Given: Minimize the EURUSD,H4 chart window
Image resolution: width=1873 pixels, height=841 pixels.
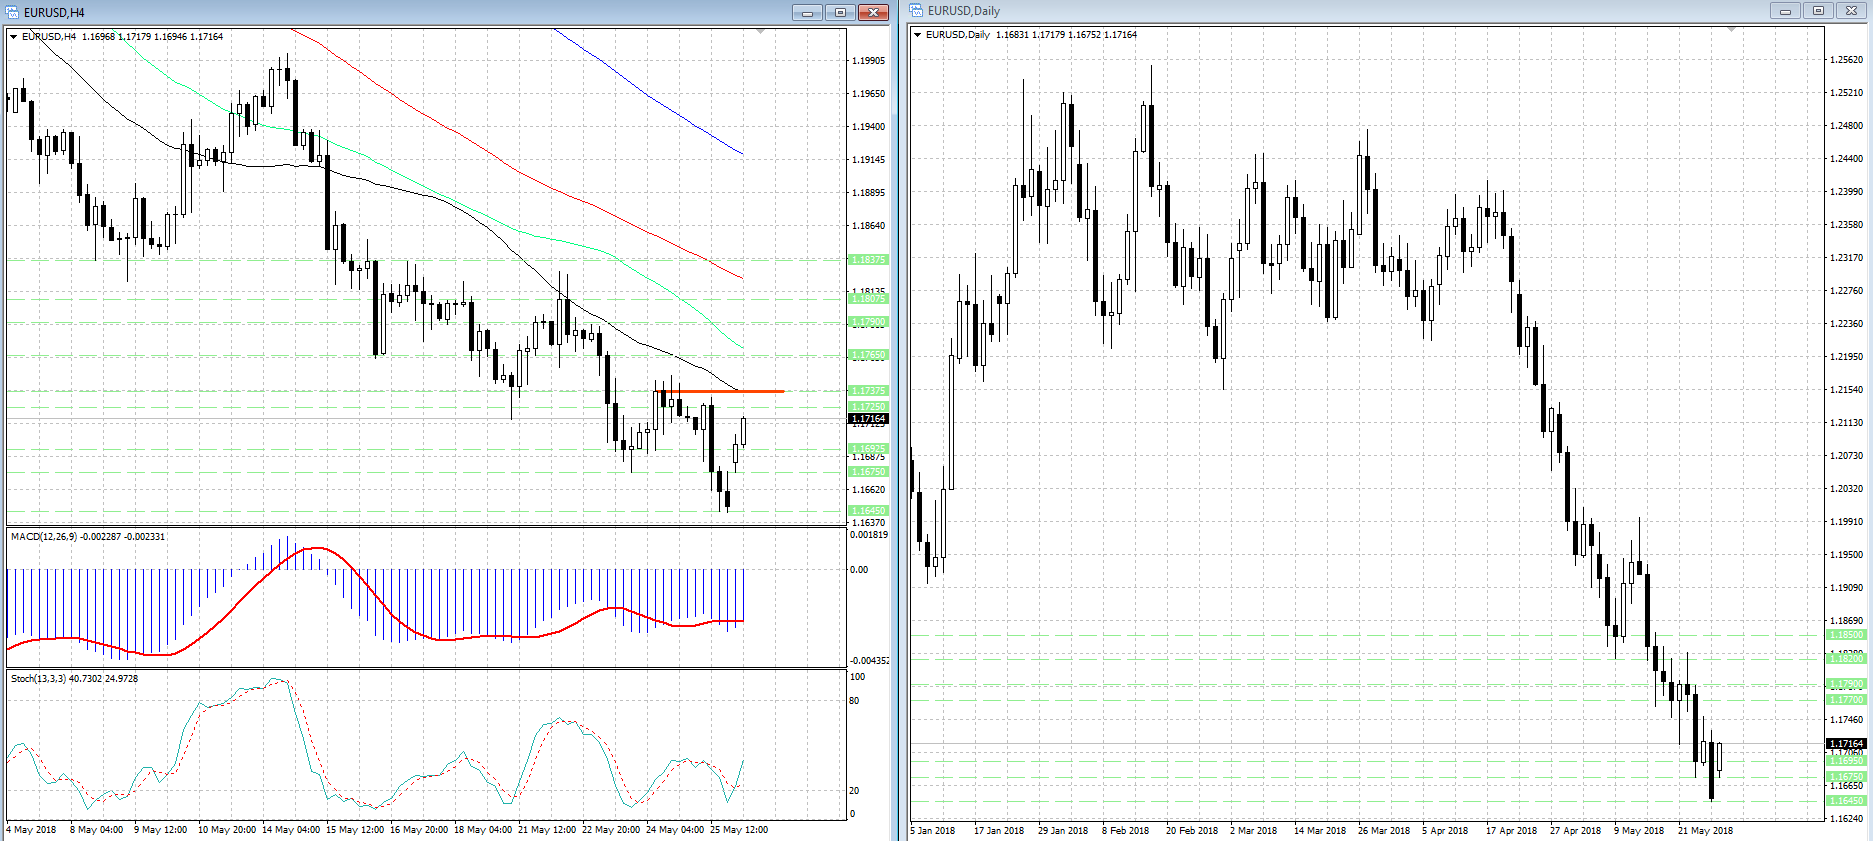Looking at the screenshot, I should [x=807, y=12].
